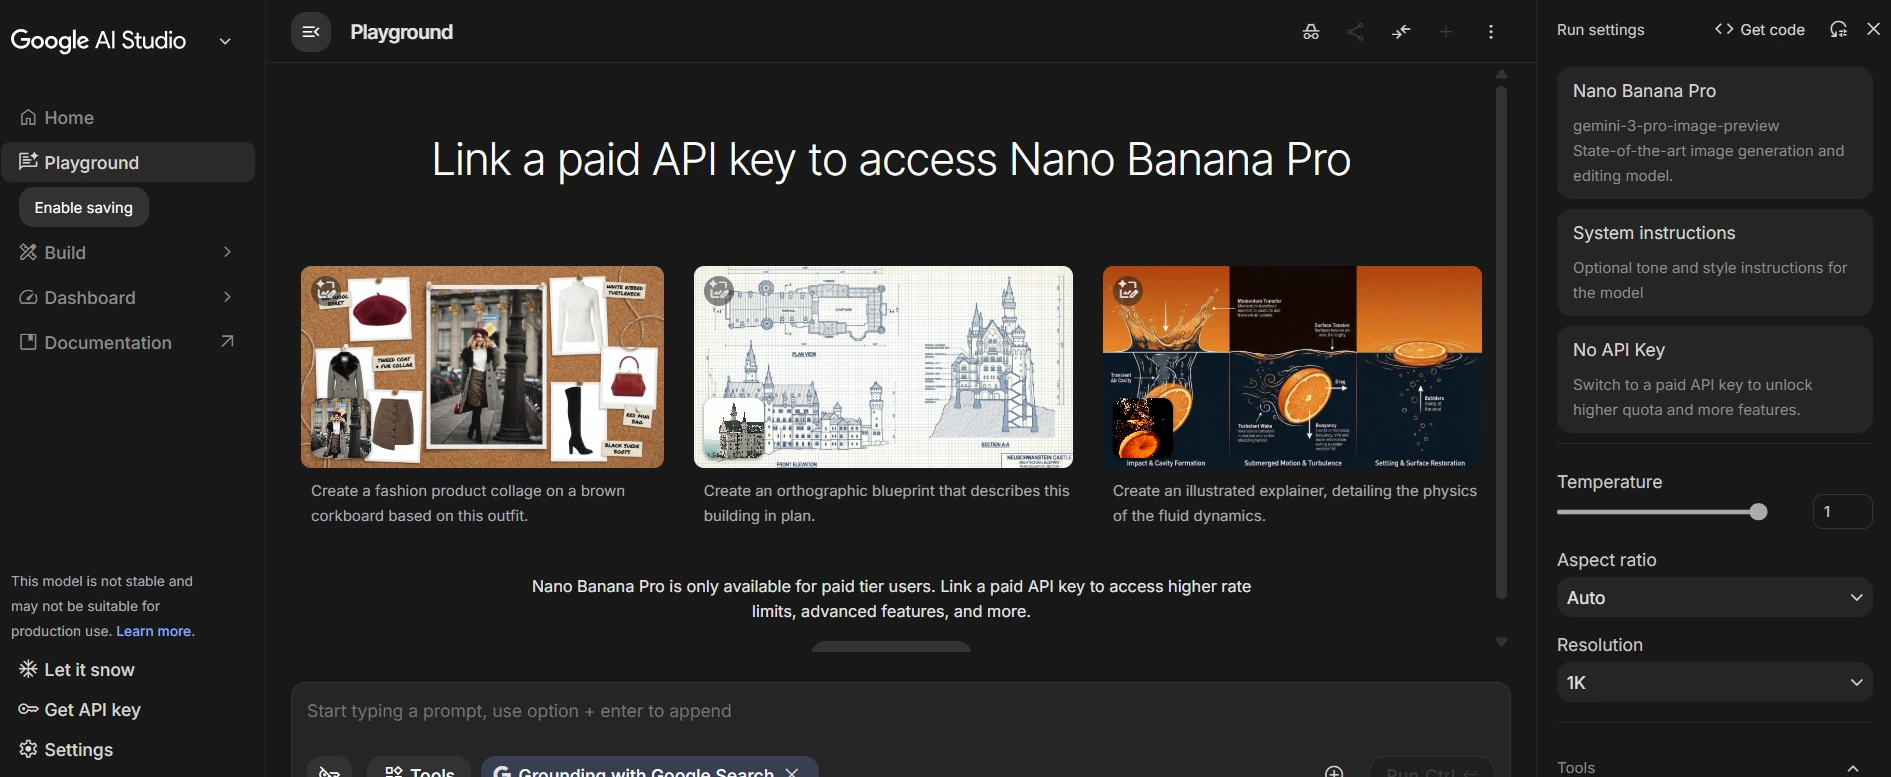The width and height of the screenshot is (1891, 777).
Task: Click the remix icon on fluid dynamics card
Action: click(1128, 290)
